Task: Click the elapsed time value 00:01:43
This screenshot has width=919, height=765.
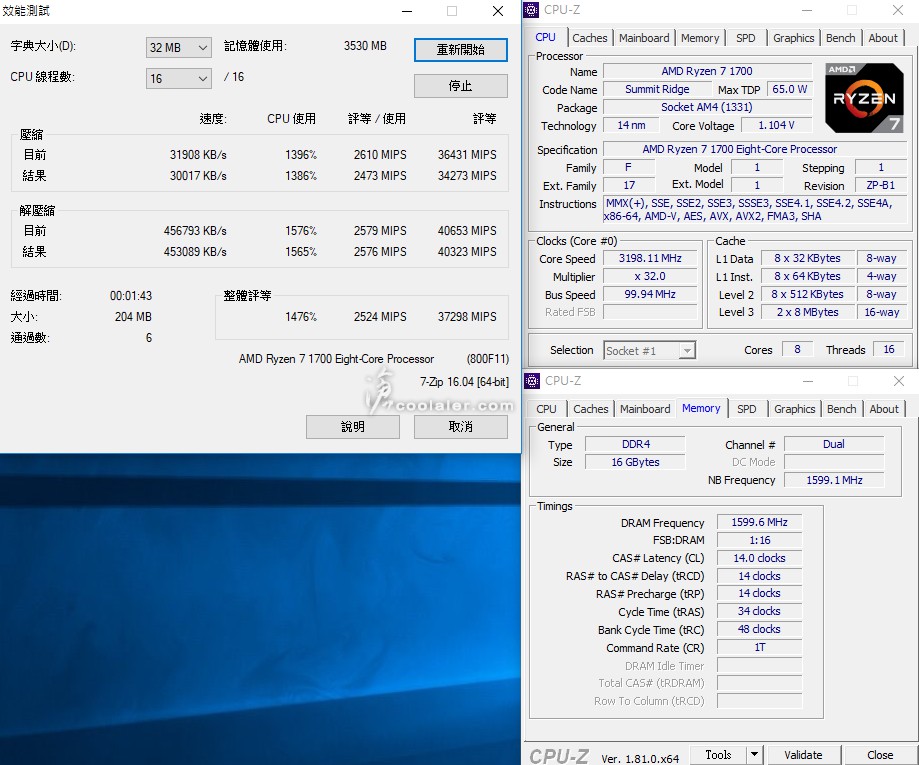Action: point(131,296)
